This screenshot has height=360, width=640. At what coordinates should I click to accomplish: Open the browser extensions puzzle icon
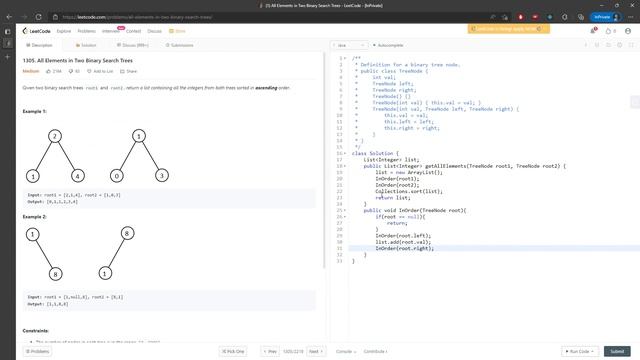point(565,17)
